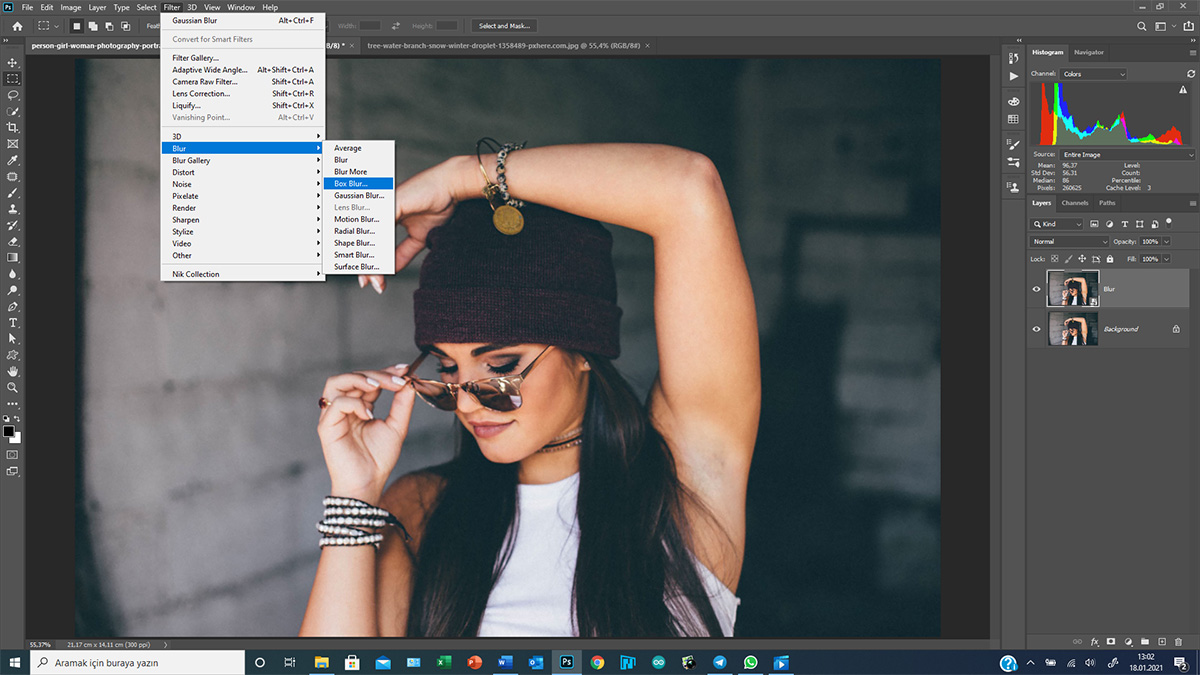The image size is (1200, 675).
Task: Create a new layer with plus icon
Action: pyautogui.click(x=1160, y=641)
